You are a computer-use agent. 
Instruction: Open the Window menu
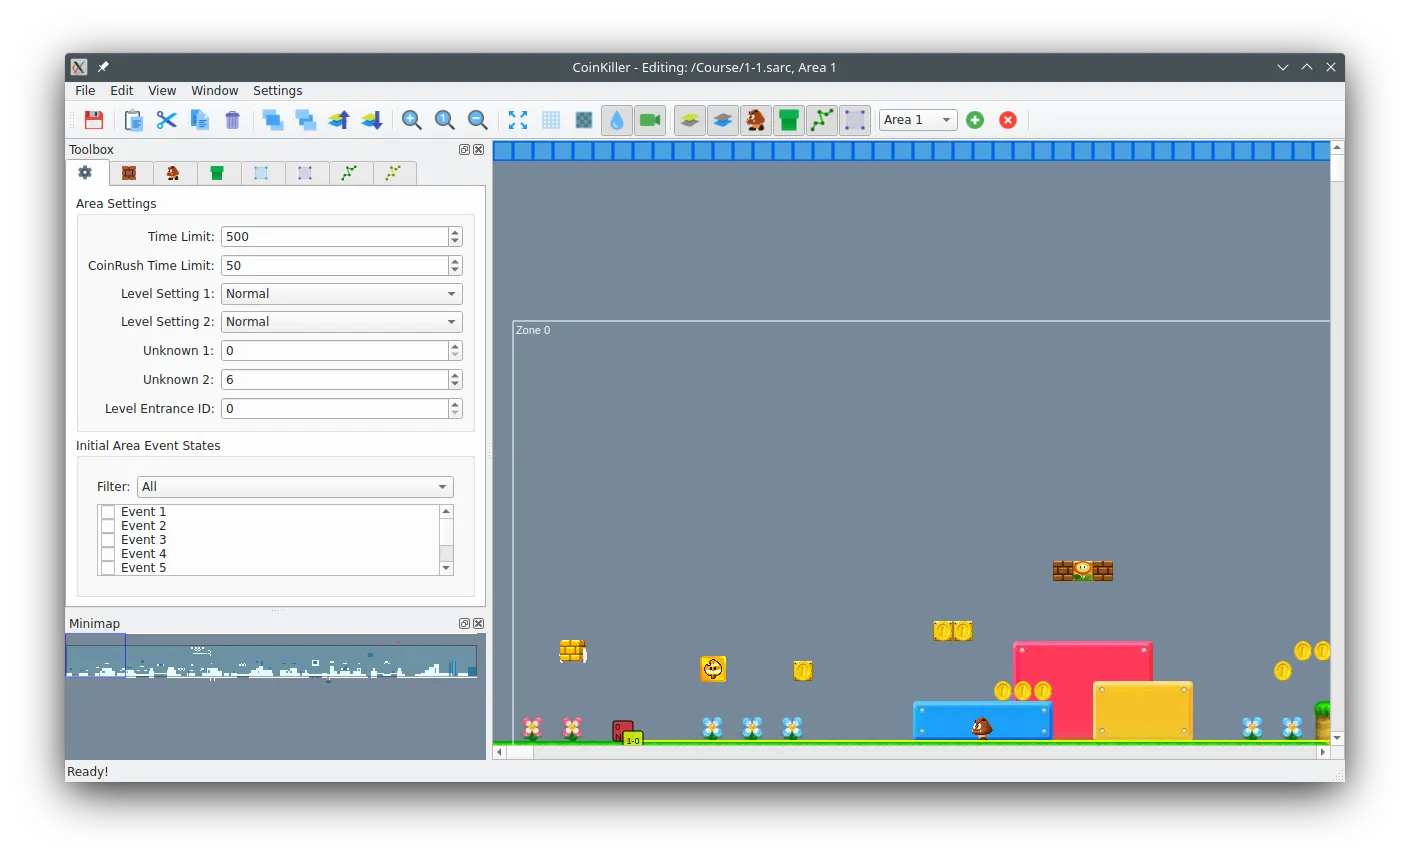(x=215, y=91)
